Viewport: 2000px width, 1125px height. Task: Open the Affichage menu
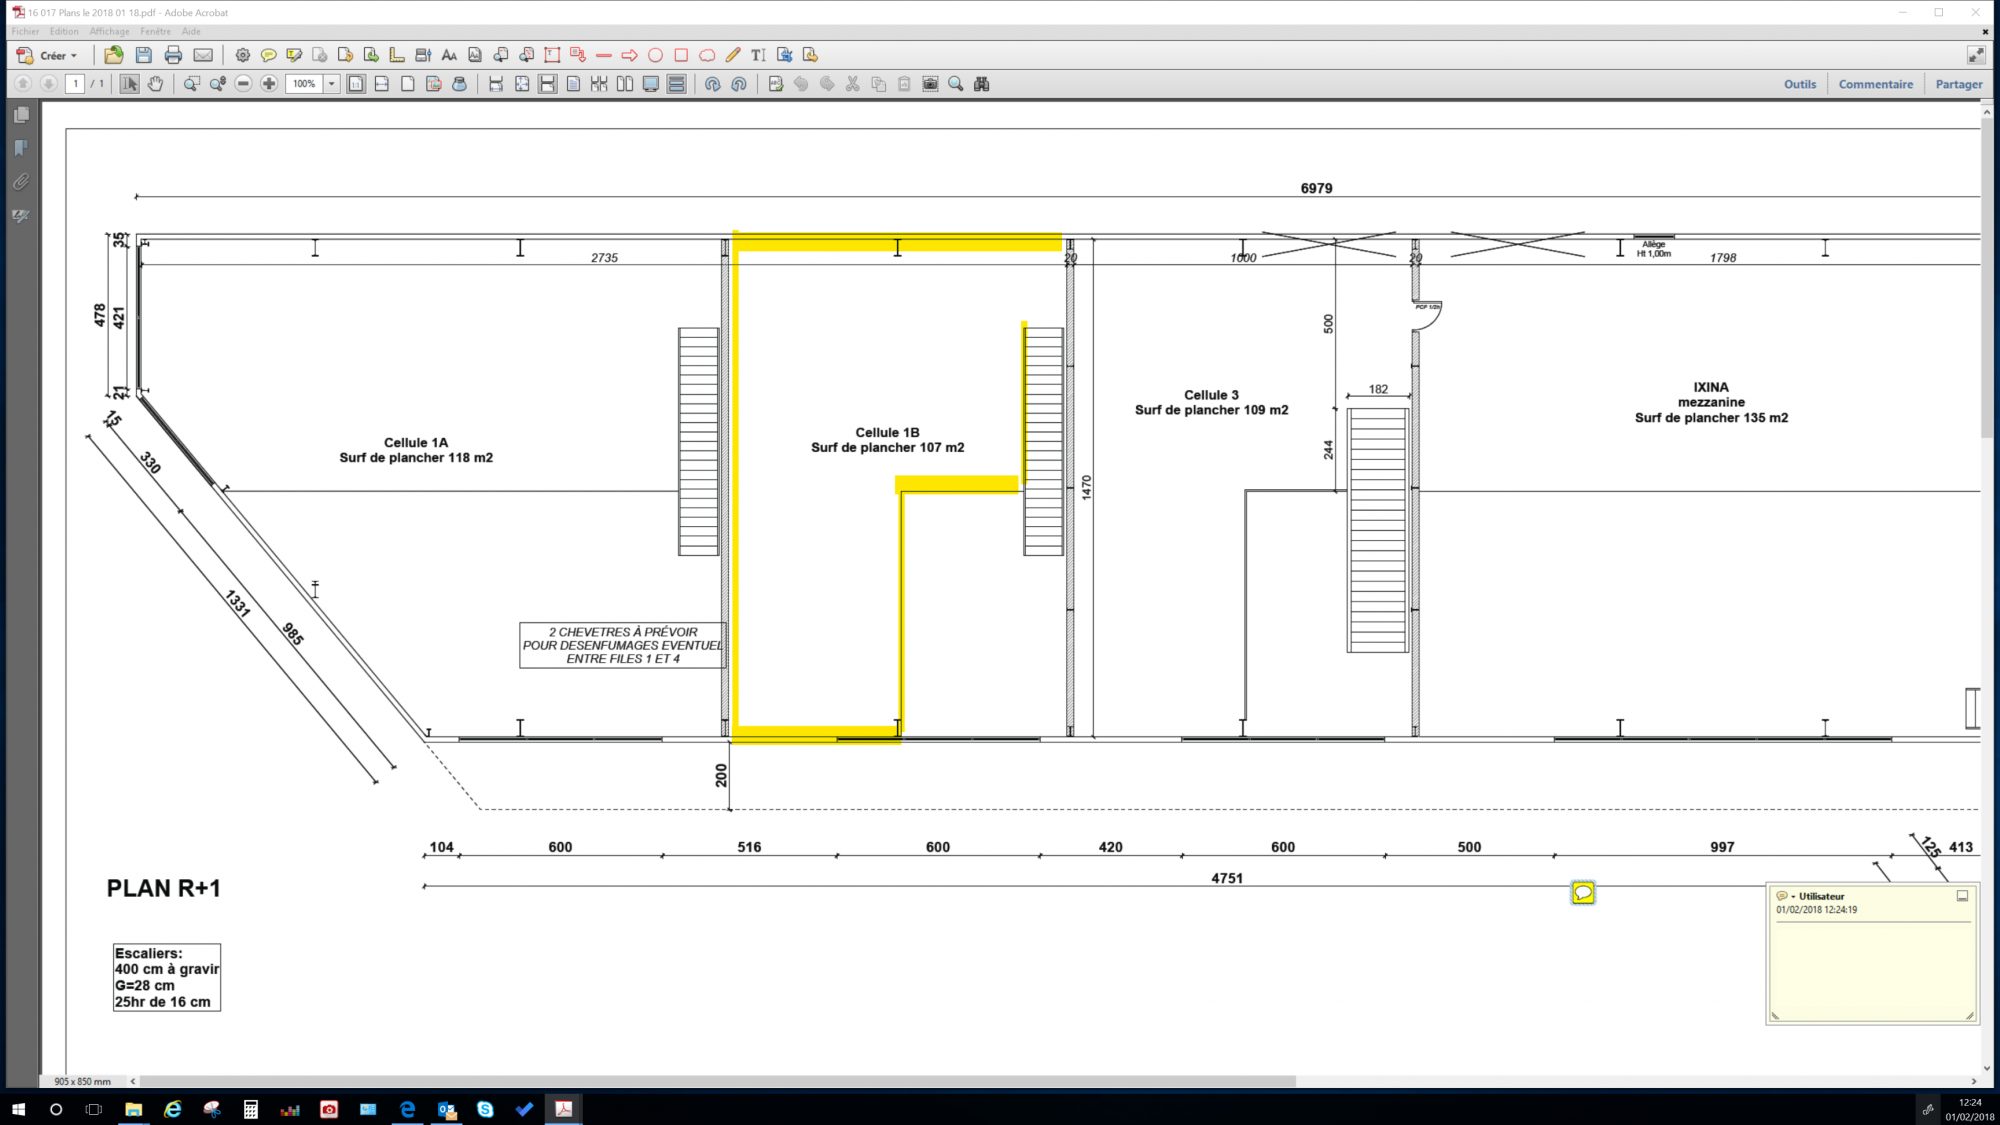109,31
